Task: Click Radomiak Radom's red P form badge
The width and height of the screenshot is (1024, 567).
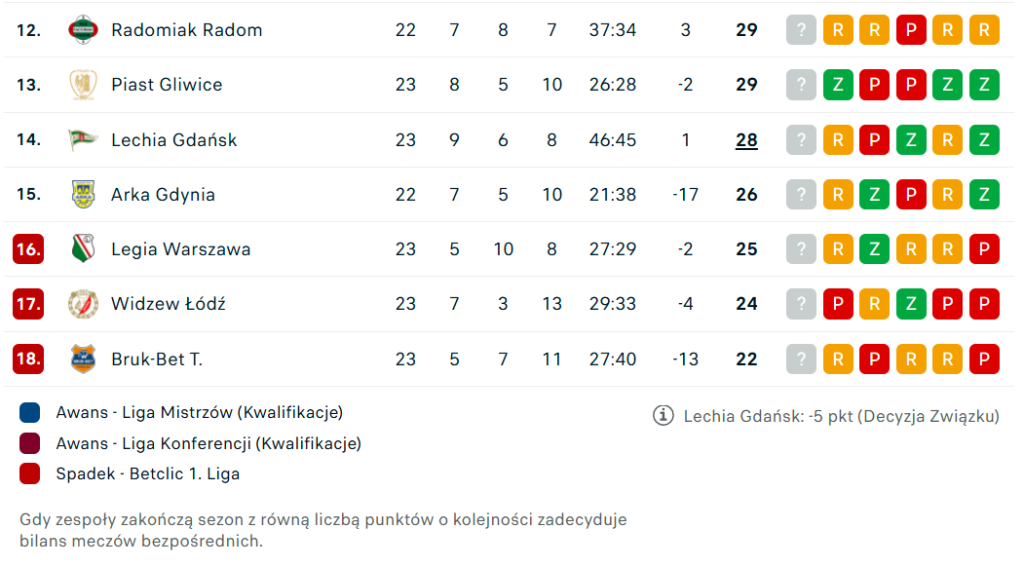Action: tap(911, 30)
